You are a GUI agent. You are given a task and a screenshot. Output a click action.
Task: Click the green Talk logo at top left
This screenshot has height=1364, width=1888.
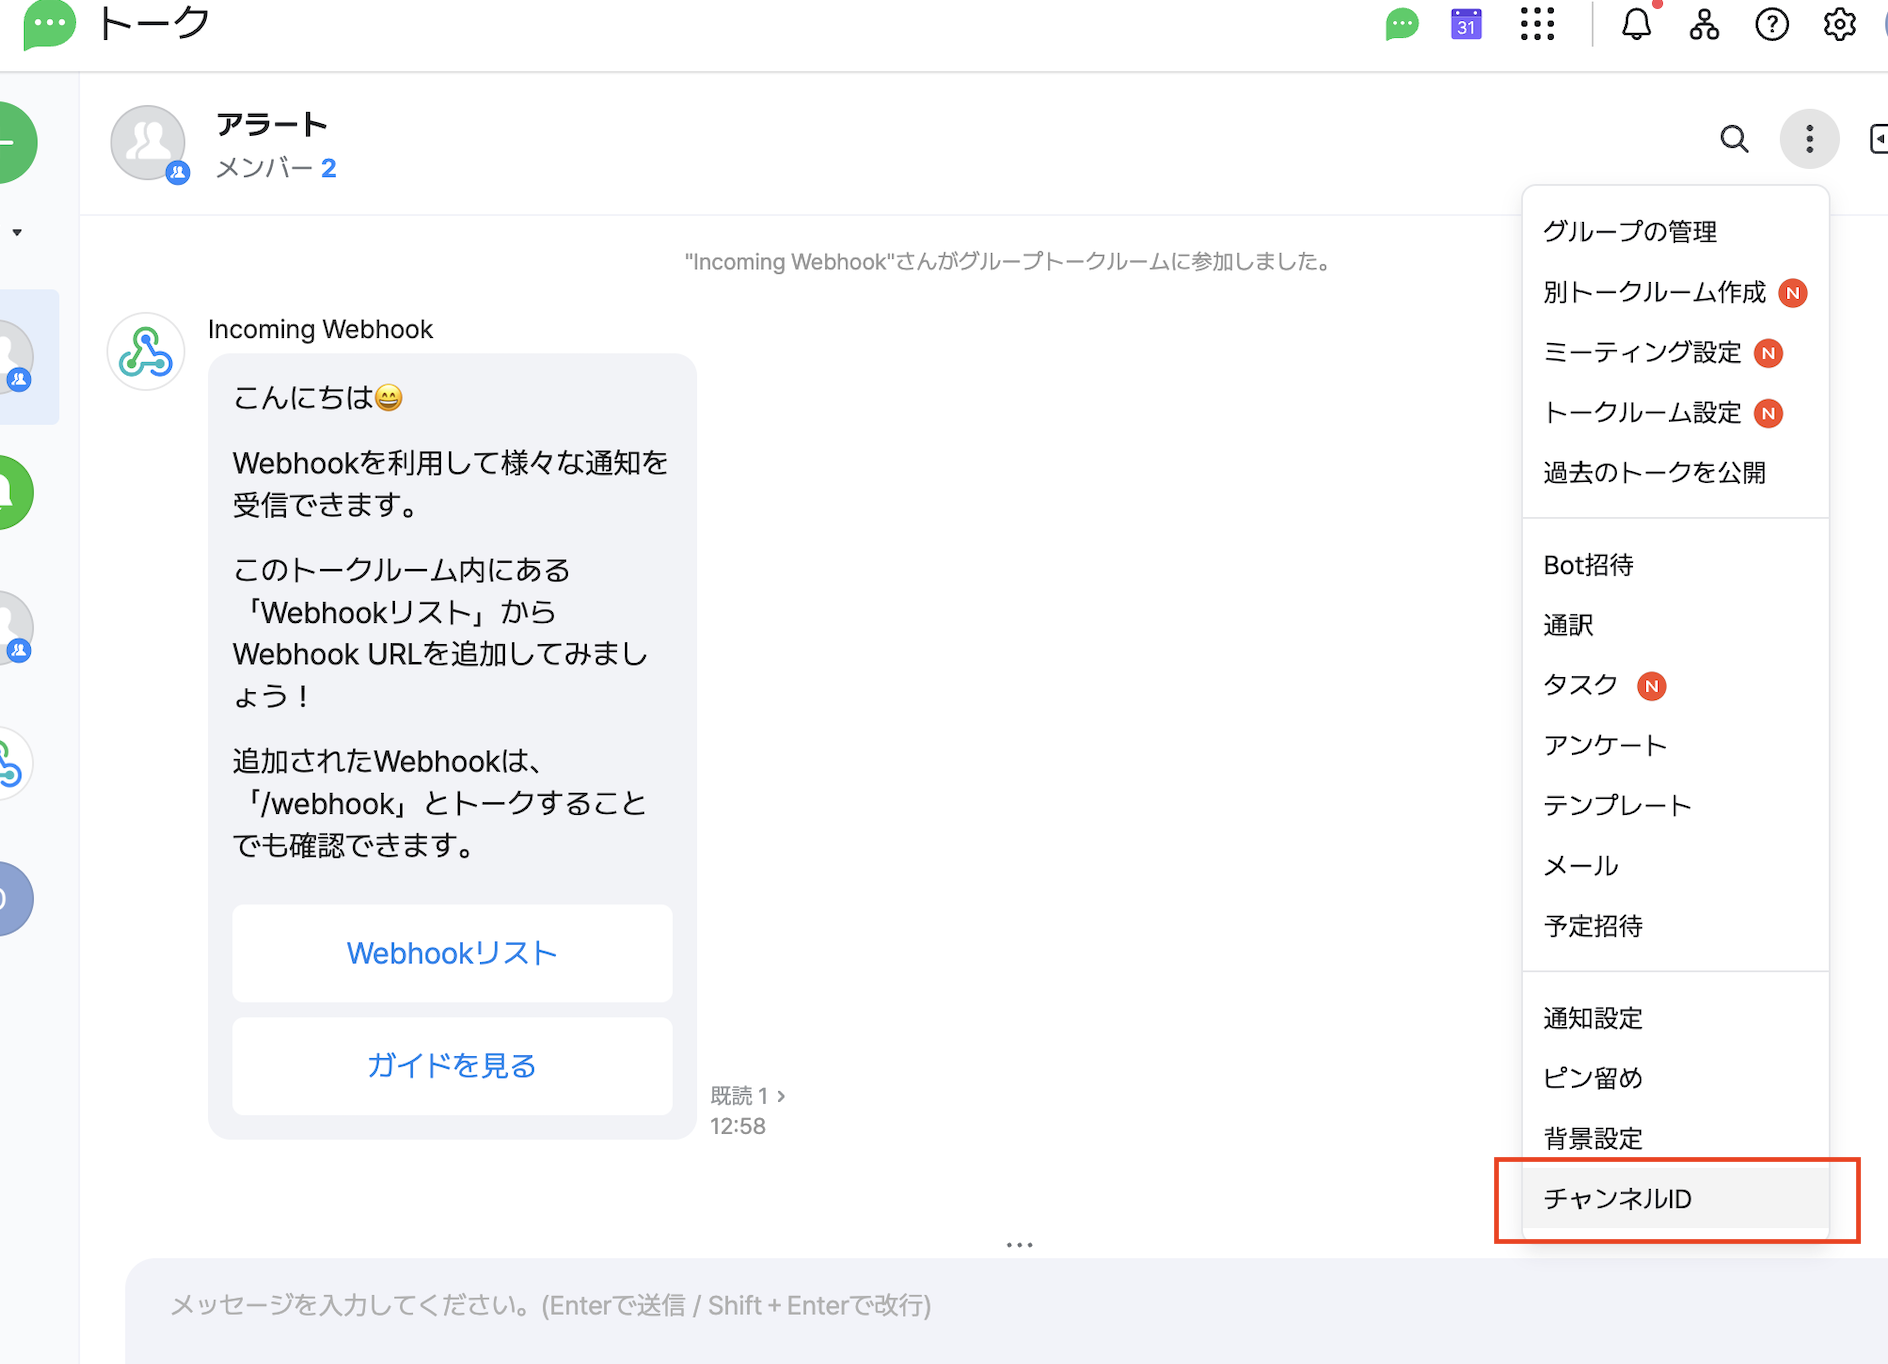pyautogui.click(x=49, y=23)
